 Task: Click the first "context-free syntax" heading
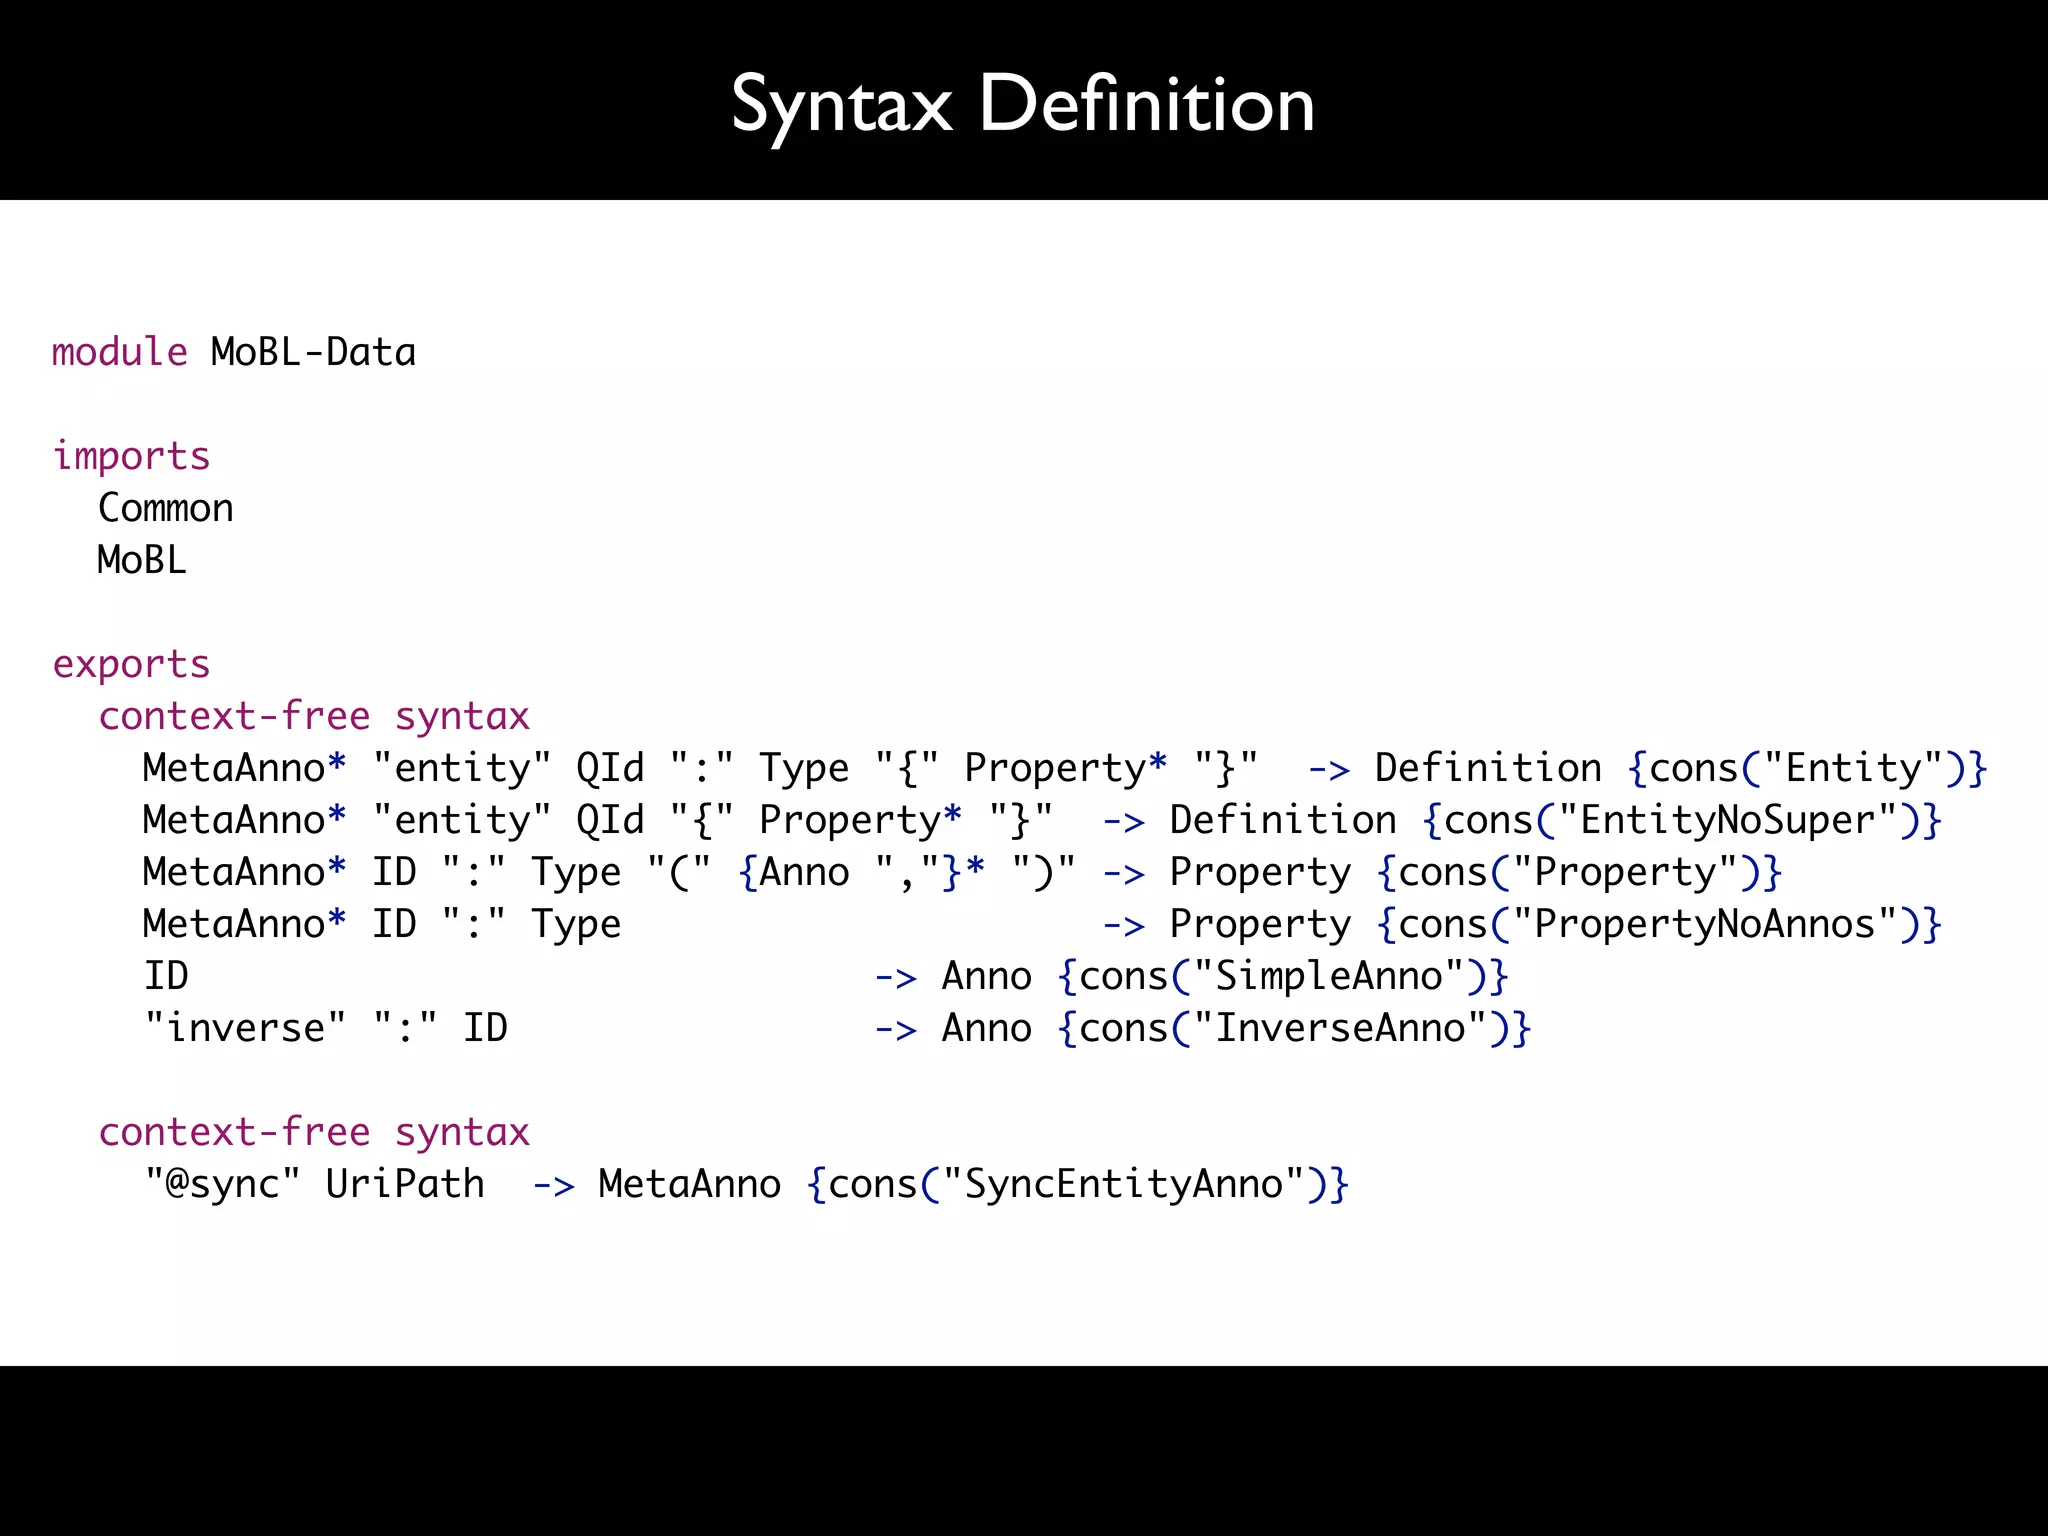(x=314, y=717)
